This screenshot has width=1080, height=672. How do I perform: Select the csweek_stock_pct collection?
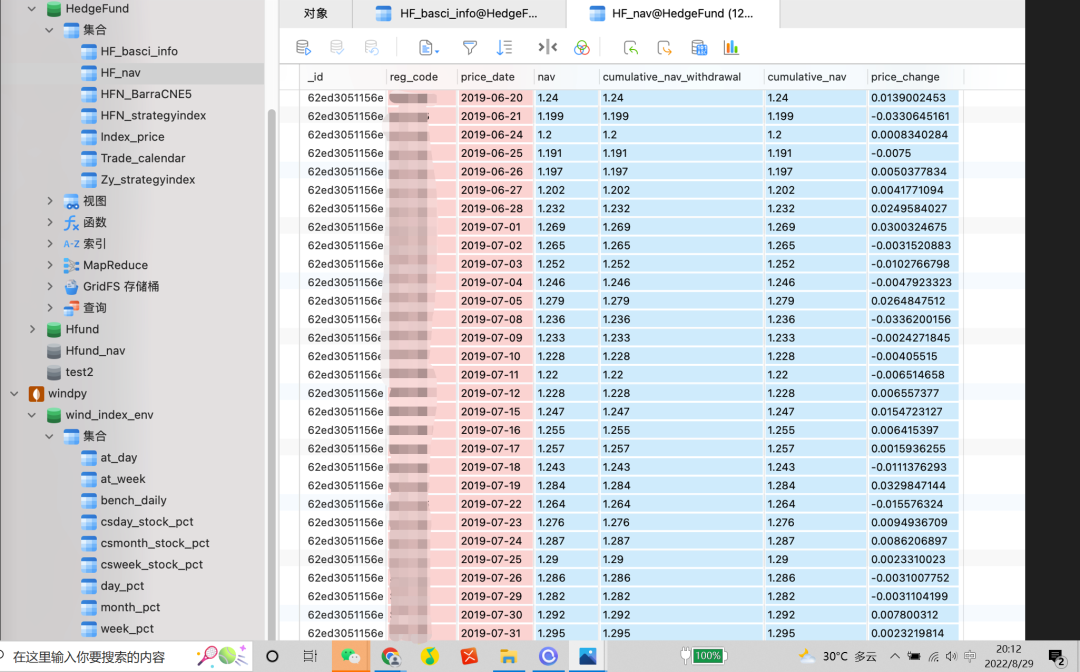click(152, 564)
